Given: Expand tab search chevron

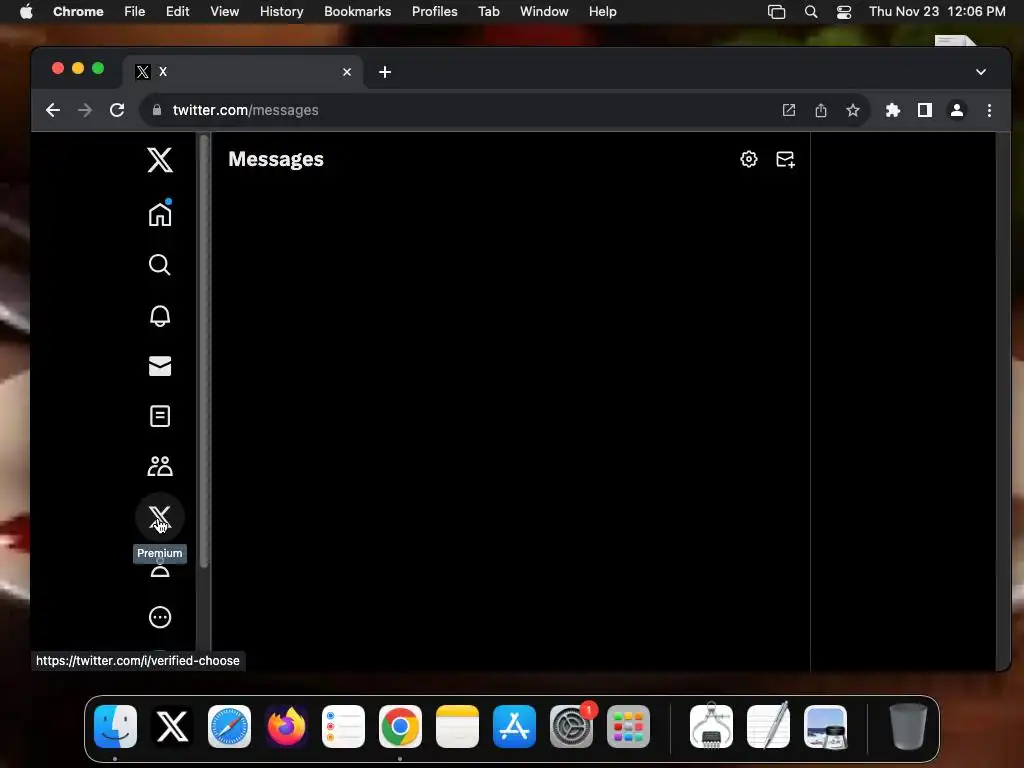Looking at the screenshot, I should (981, 72).
